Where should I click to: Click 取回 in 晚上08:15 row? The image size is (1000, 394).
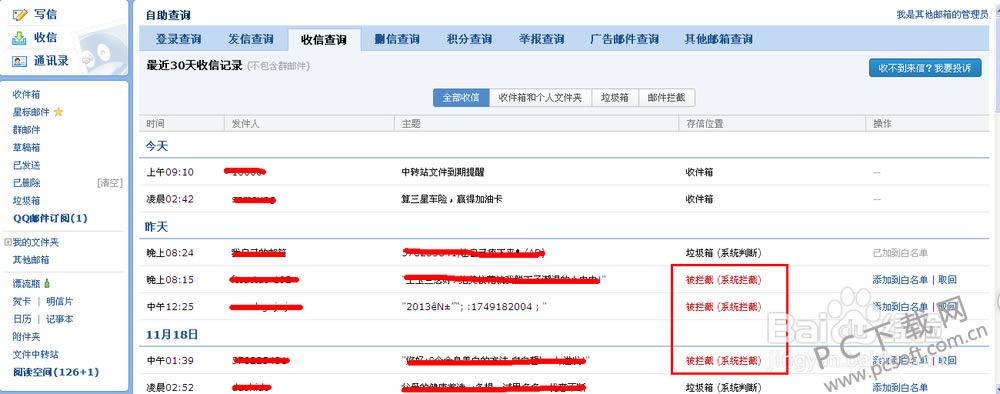[947, 280]
